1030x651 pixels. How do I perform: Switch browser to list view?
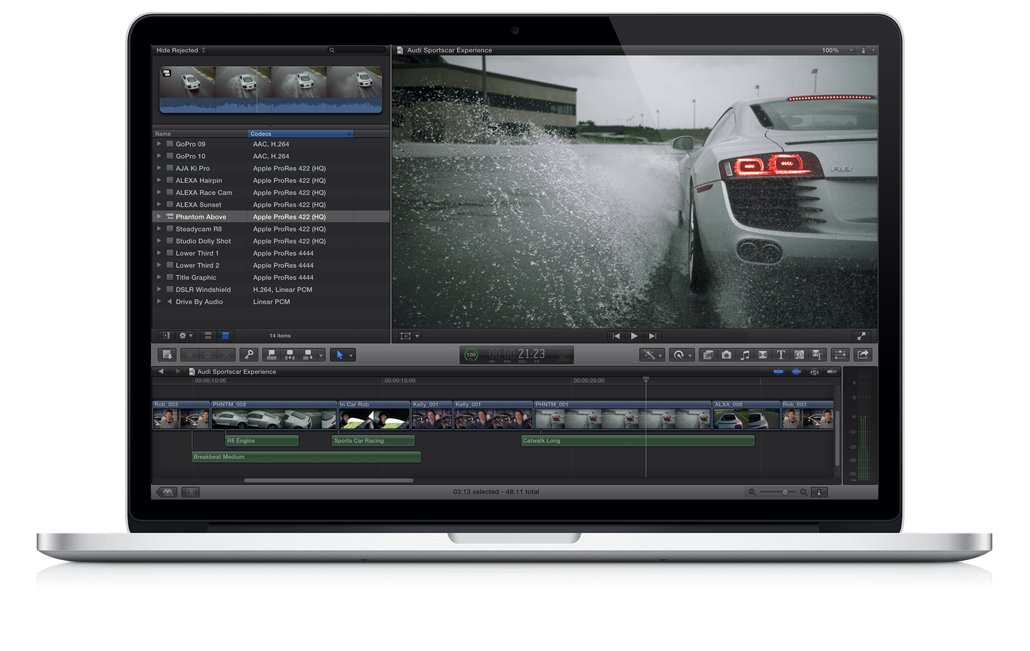point(225,336)
